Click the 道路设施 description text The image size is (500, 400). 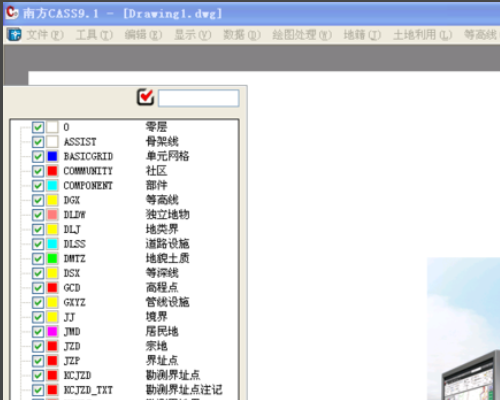(167, 244)
